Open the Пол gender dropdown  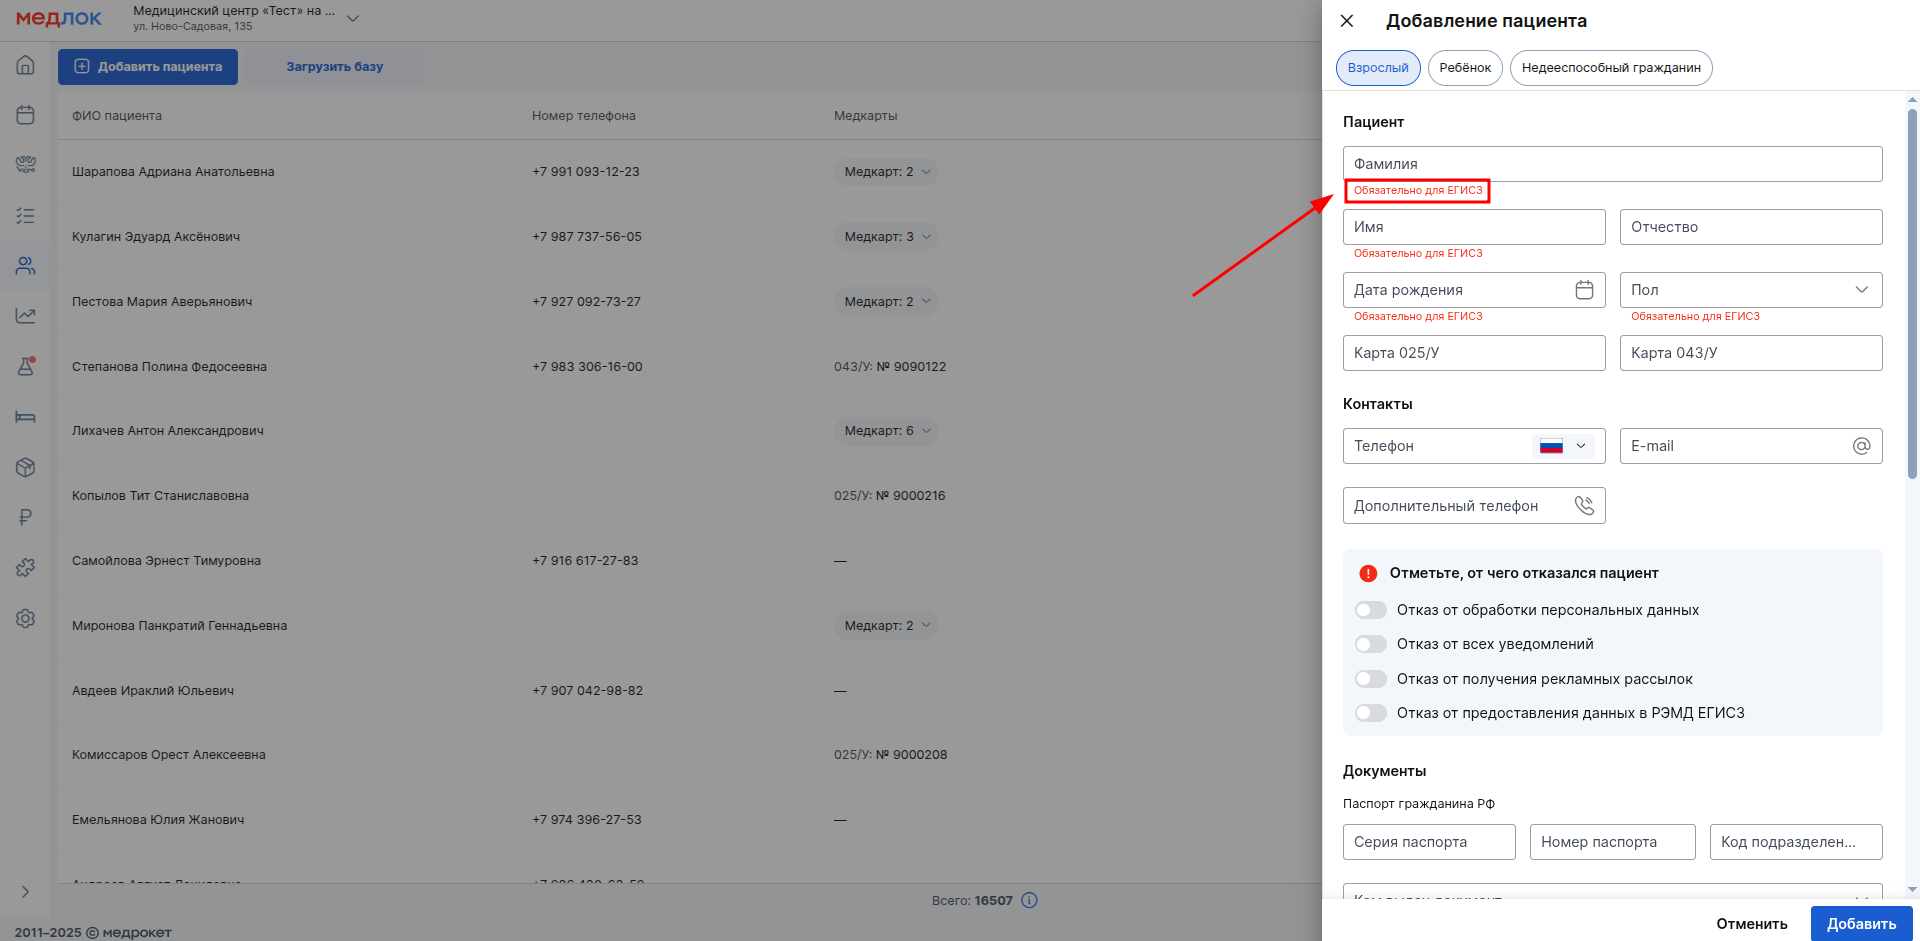coord(1750,290)
